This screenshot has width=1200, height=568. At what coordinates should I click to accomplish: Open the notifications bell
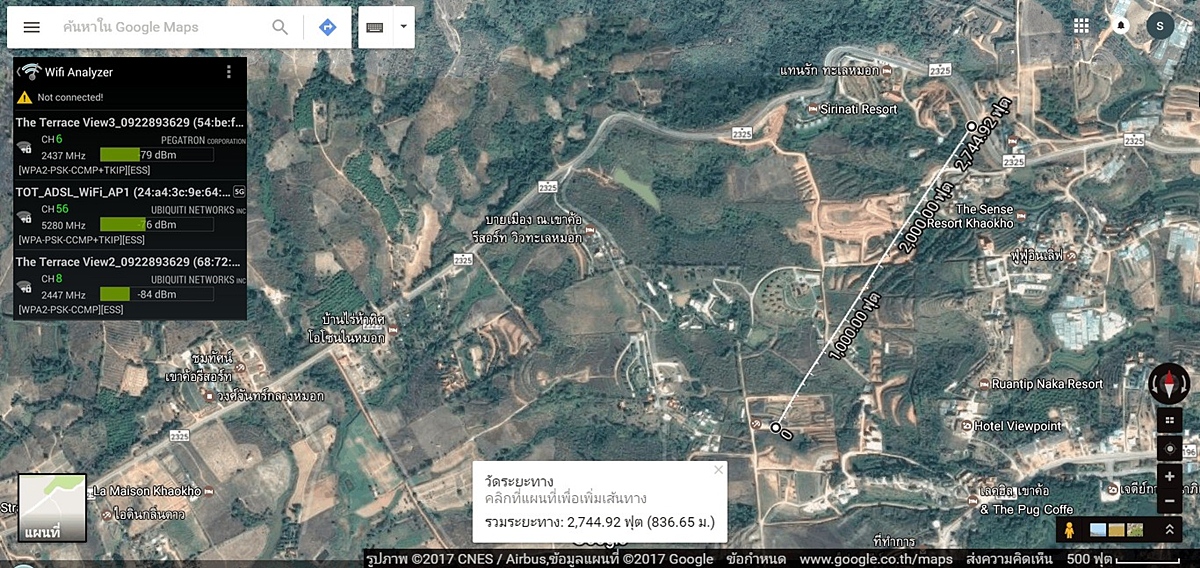tap(1121, 26)
